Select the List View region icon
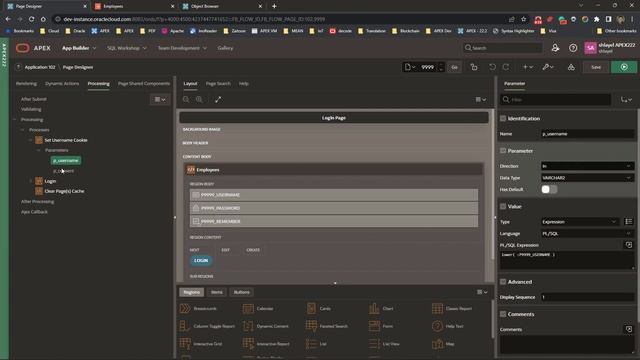Screen dimensions: 640x360 (x=374, y=344)
